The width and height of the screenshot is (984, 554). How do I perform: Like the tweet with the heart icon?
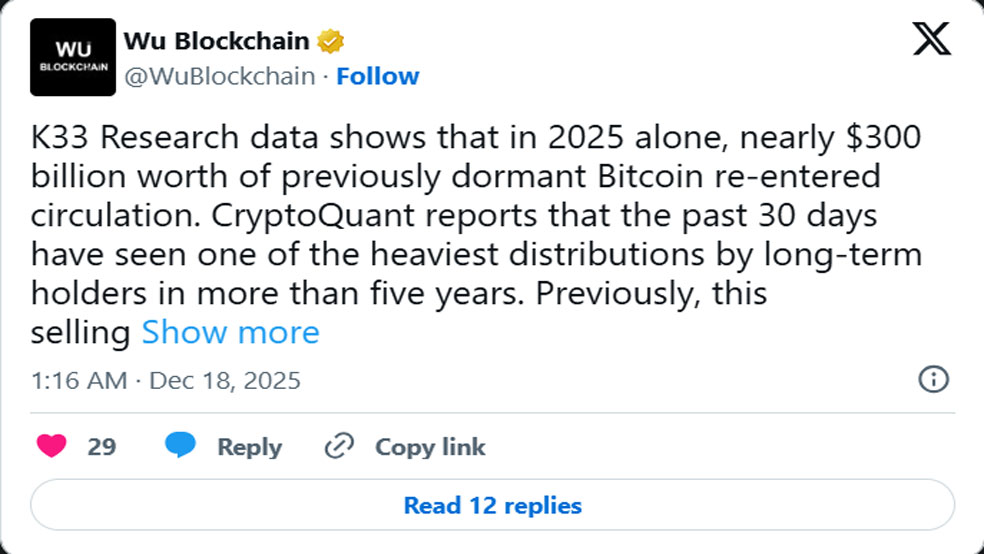coord(52,446)
